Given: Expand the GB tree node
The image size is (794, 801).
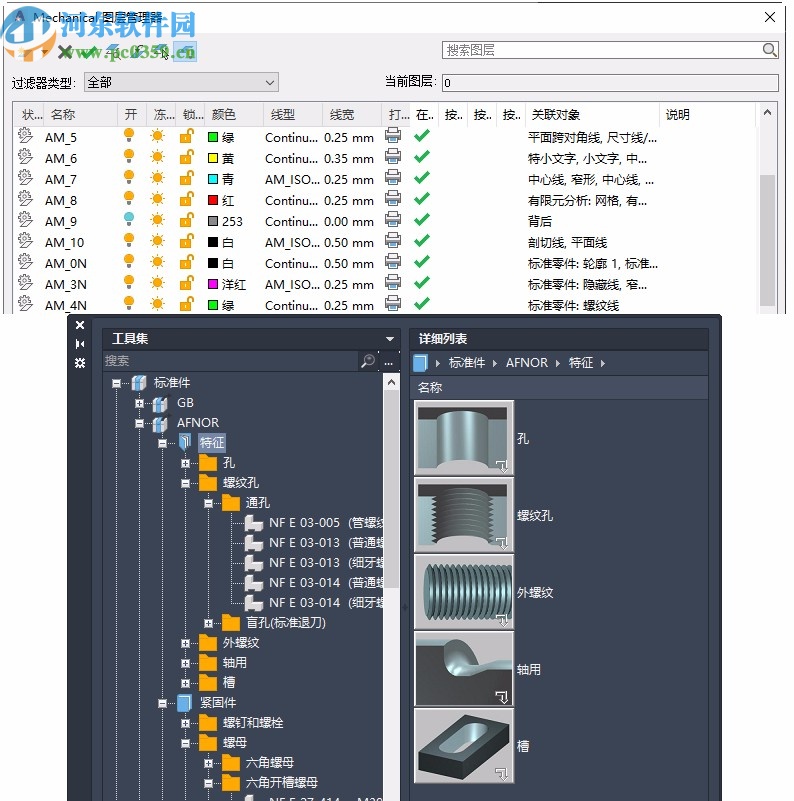Looking at the screenshot, I should [139, 404].
